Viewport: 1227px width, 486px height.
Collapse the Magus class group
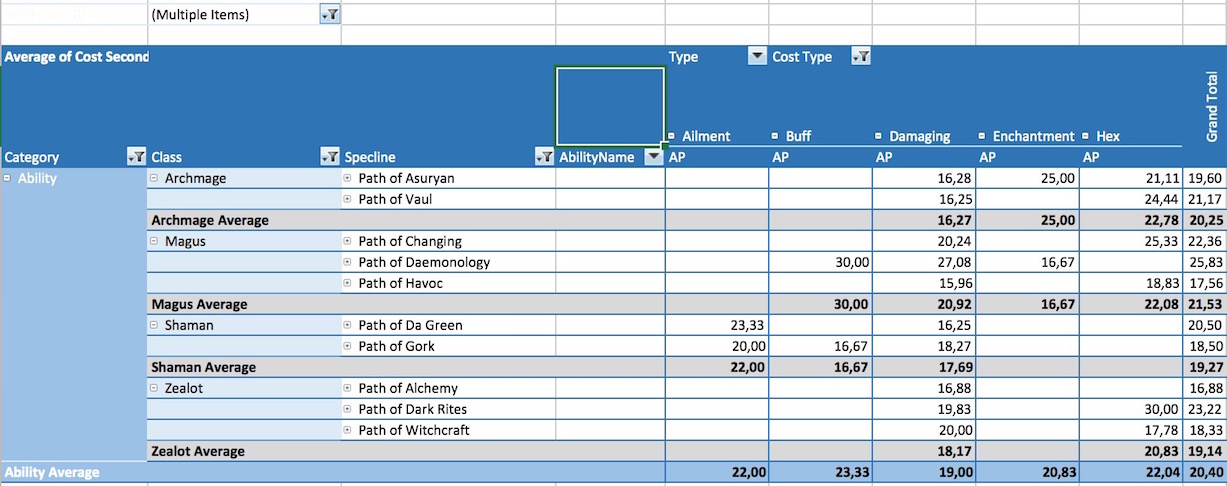pyautogui.click(x=154, y=241)
